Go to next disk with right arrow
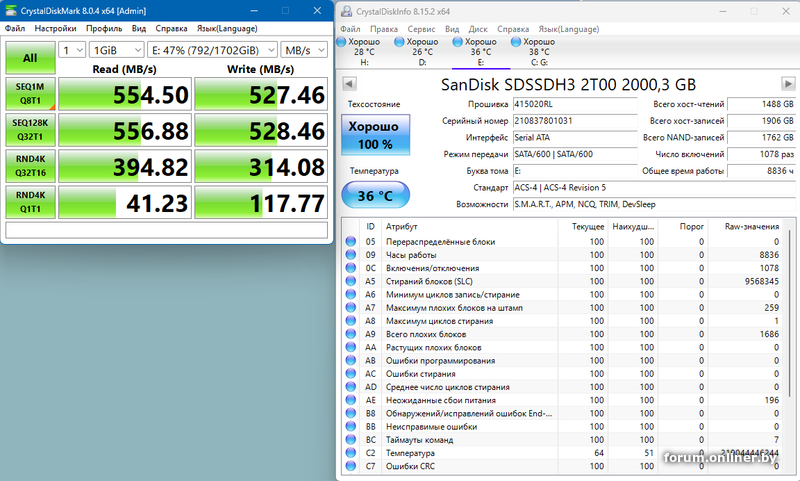The height and width of the screenshot is (481, 800). click(x=789, y=85)
